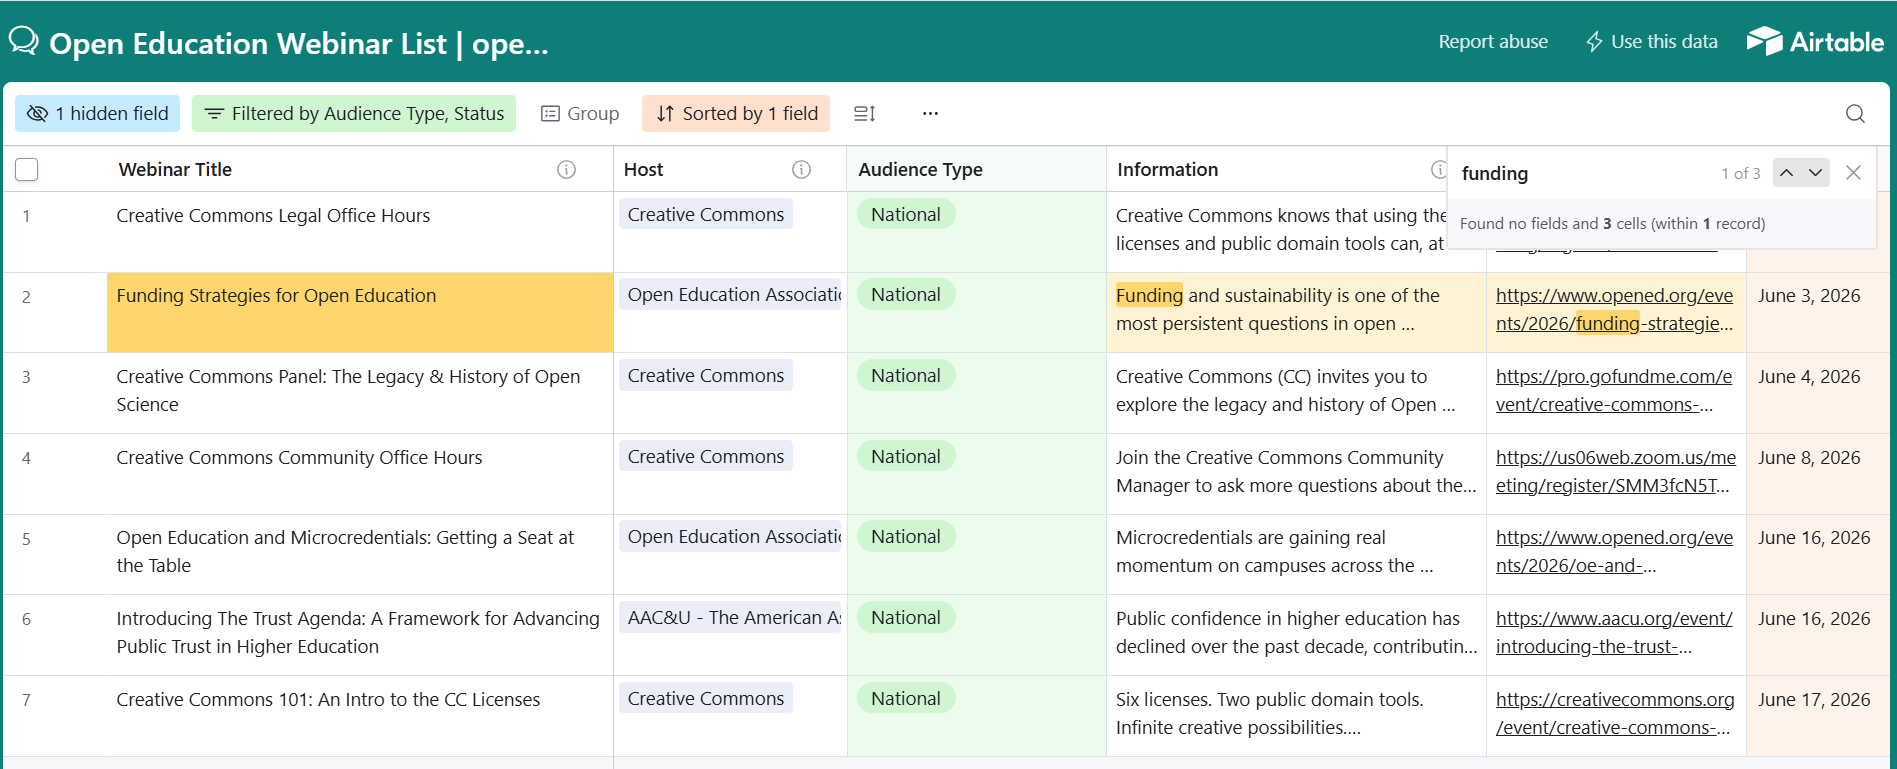Click Use this data button
Screen dimensions: 1897x769
point(1652,42)
